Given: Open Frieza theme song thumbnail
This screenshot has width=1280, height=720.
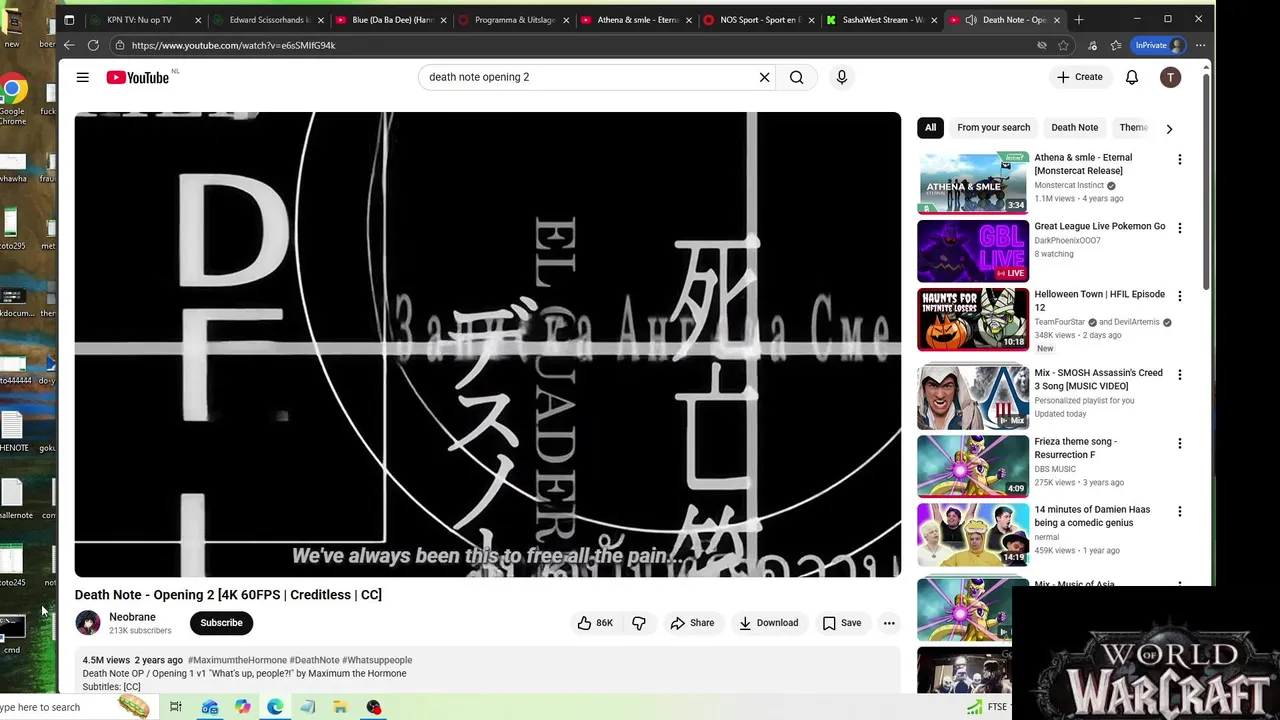Looking at the screenshot, I should click(x=973, y=466).
